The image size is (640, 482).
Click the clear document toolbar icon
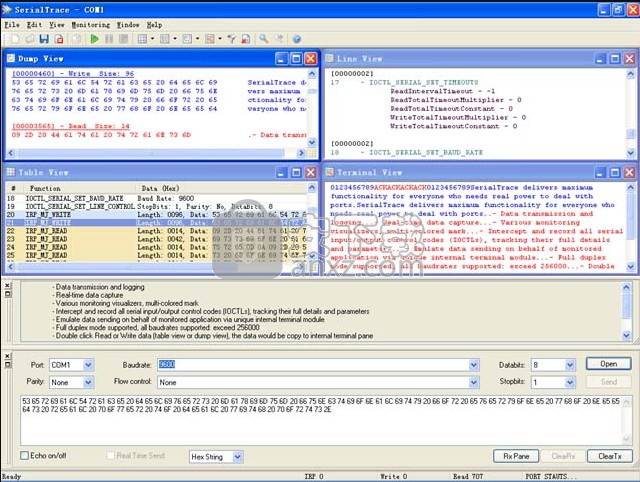click(x=246, y=39)
